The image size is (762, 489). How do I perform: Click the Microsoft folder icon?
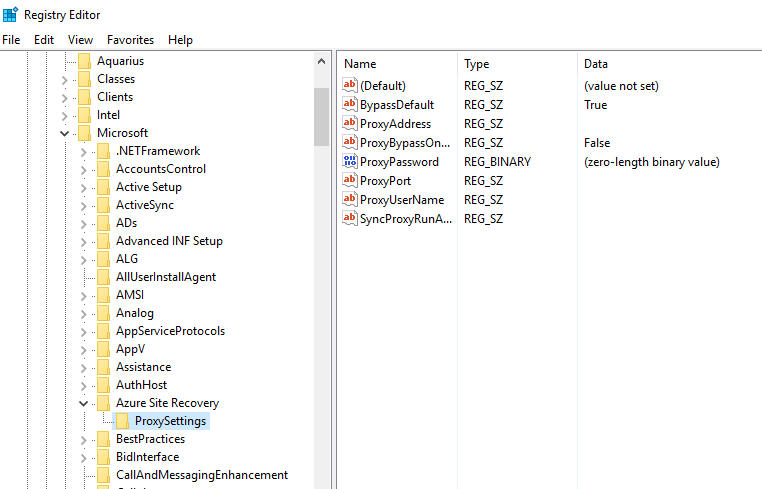pos(85,133)
